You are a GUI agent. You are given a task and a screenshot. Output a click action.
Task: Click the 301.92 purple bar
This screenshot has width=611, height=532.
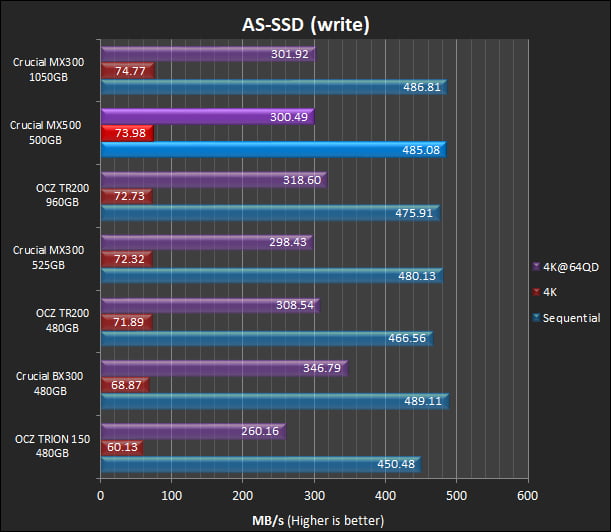click(x=208, y=54)
